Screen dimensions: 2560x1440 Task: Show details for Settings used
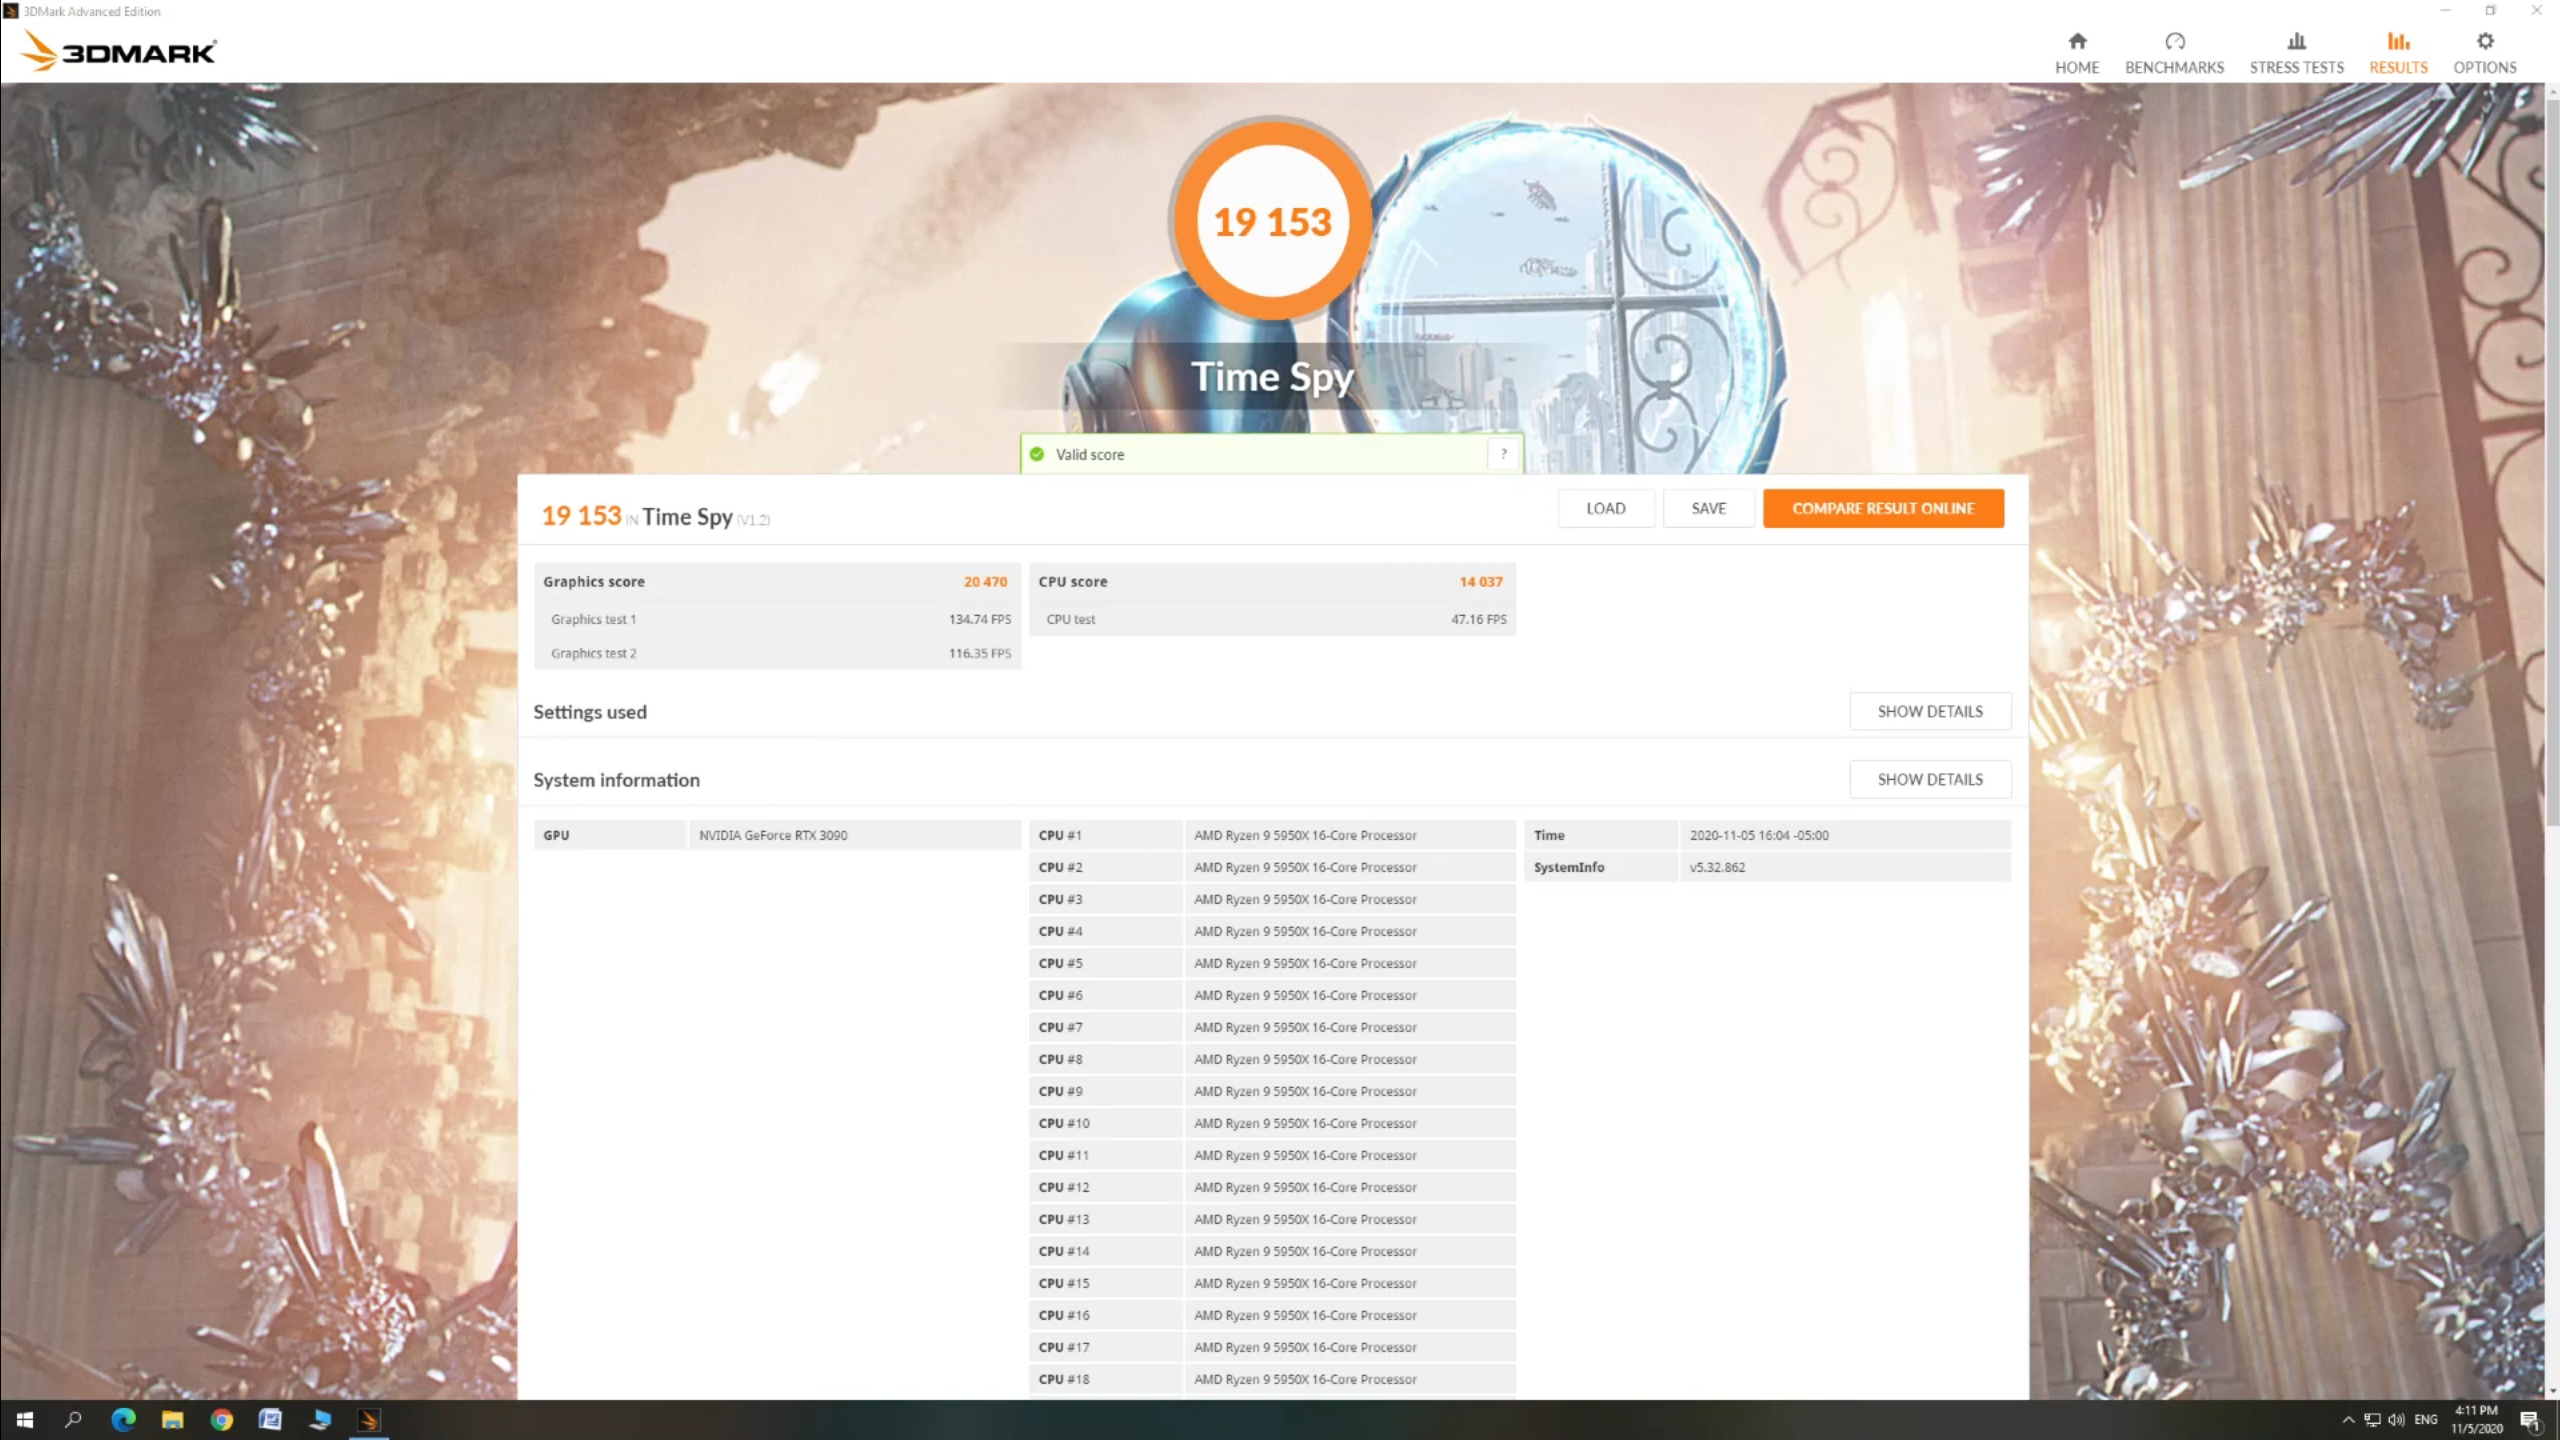pyautogui.click(x=1929, y=711)
